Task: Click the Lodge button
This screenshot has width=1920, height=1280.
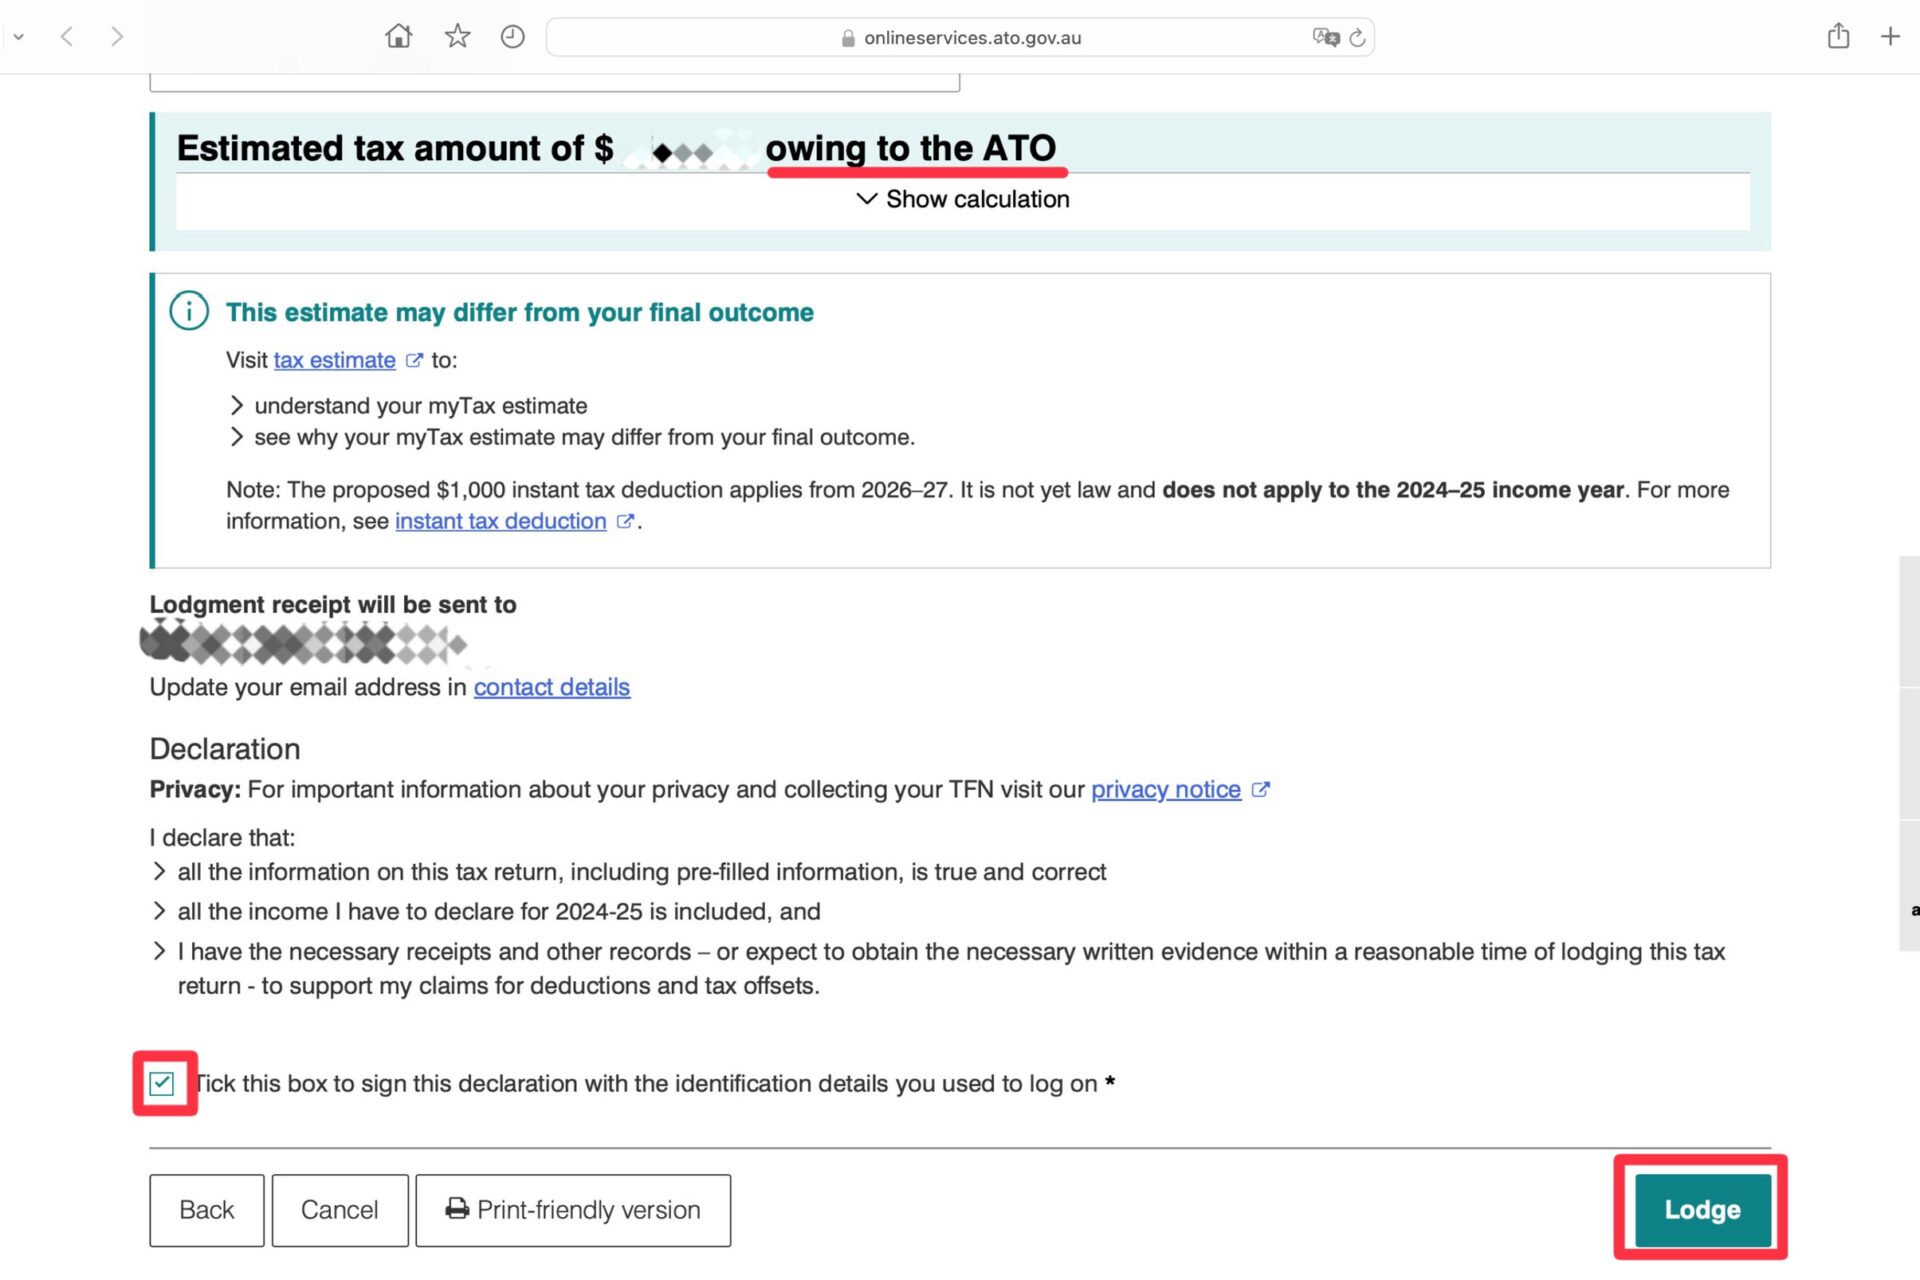Action: click(x=1701, y=1209)
